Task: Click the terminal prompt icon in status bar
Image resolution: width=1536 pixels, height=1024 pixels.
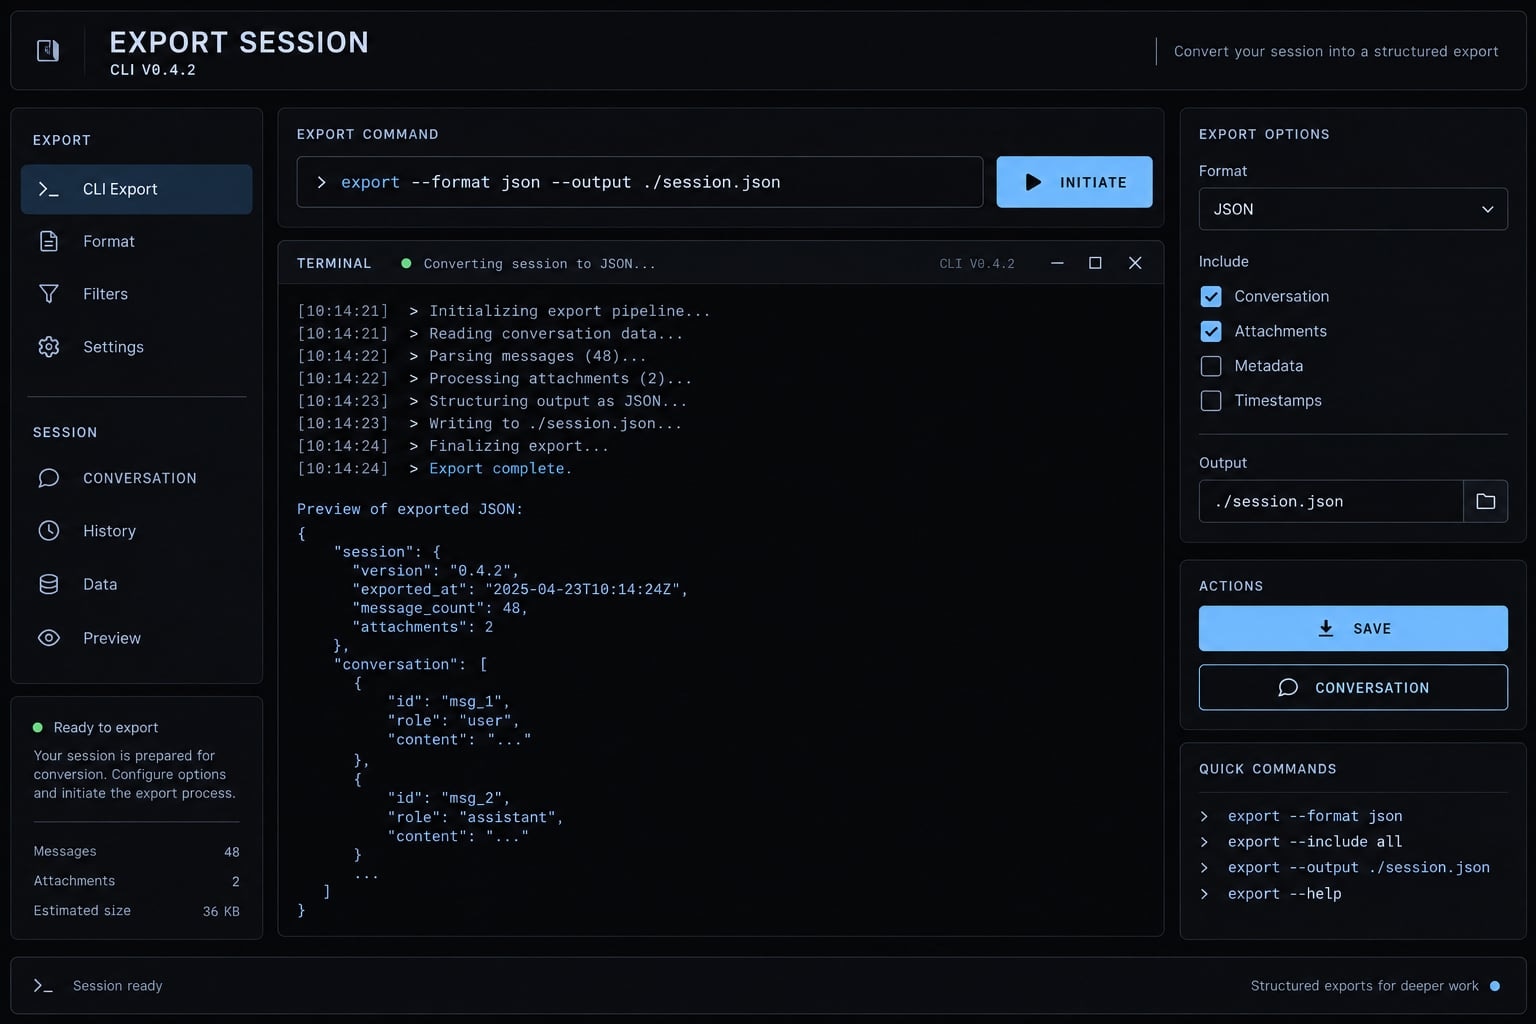Action: tap(42, 986)
